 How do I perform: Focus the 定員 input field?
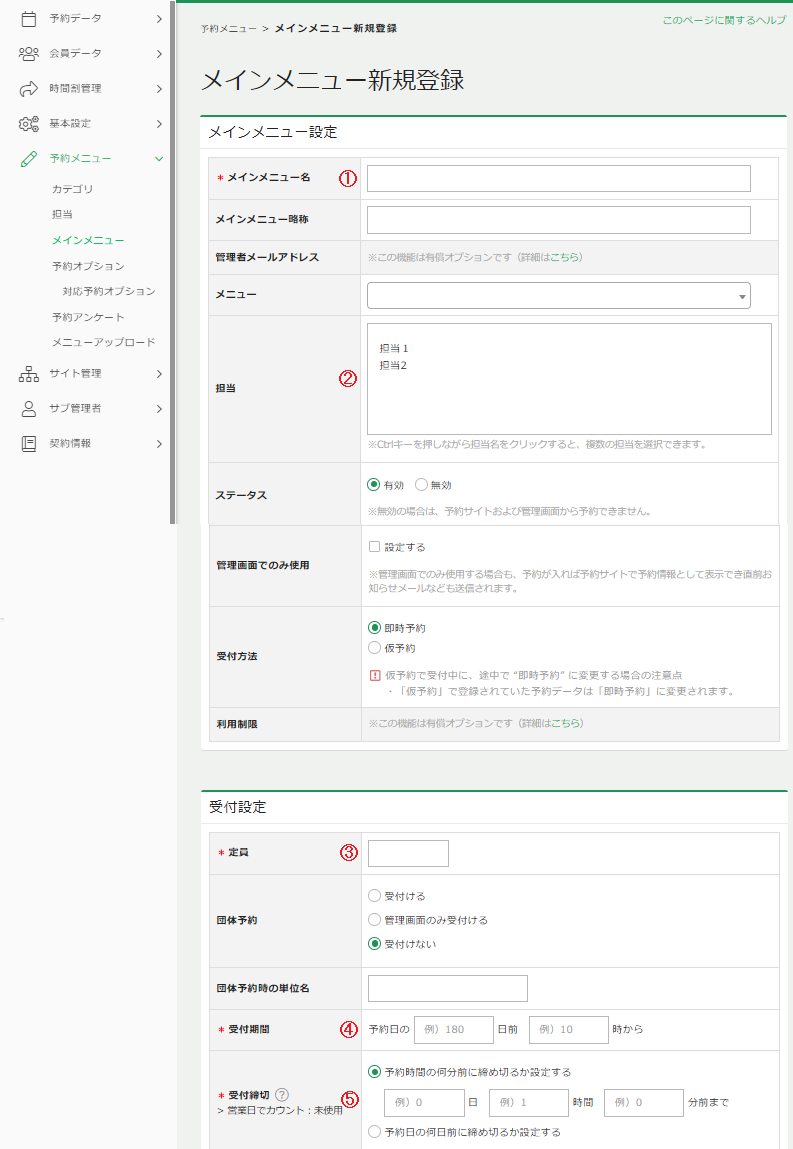coord(408,853)
